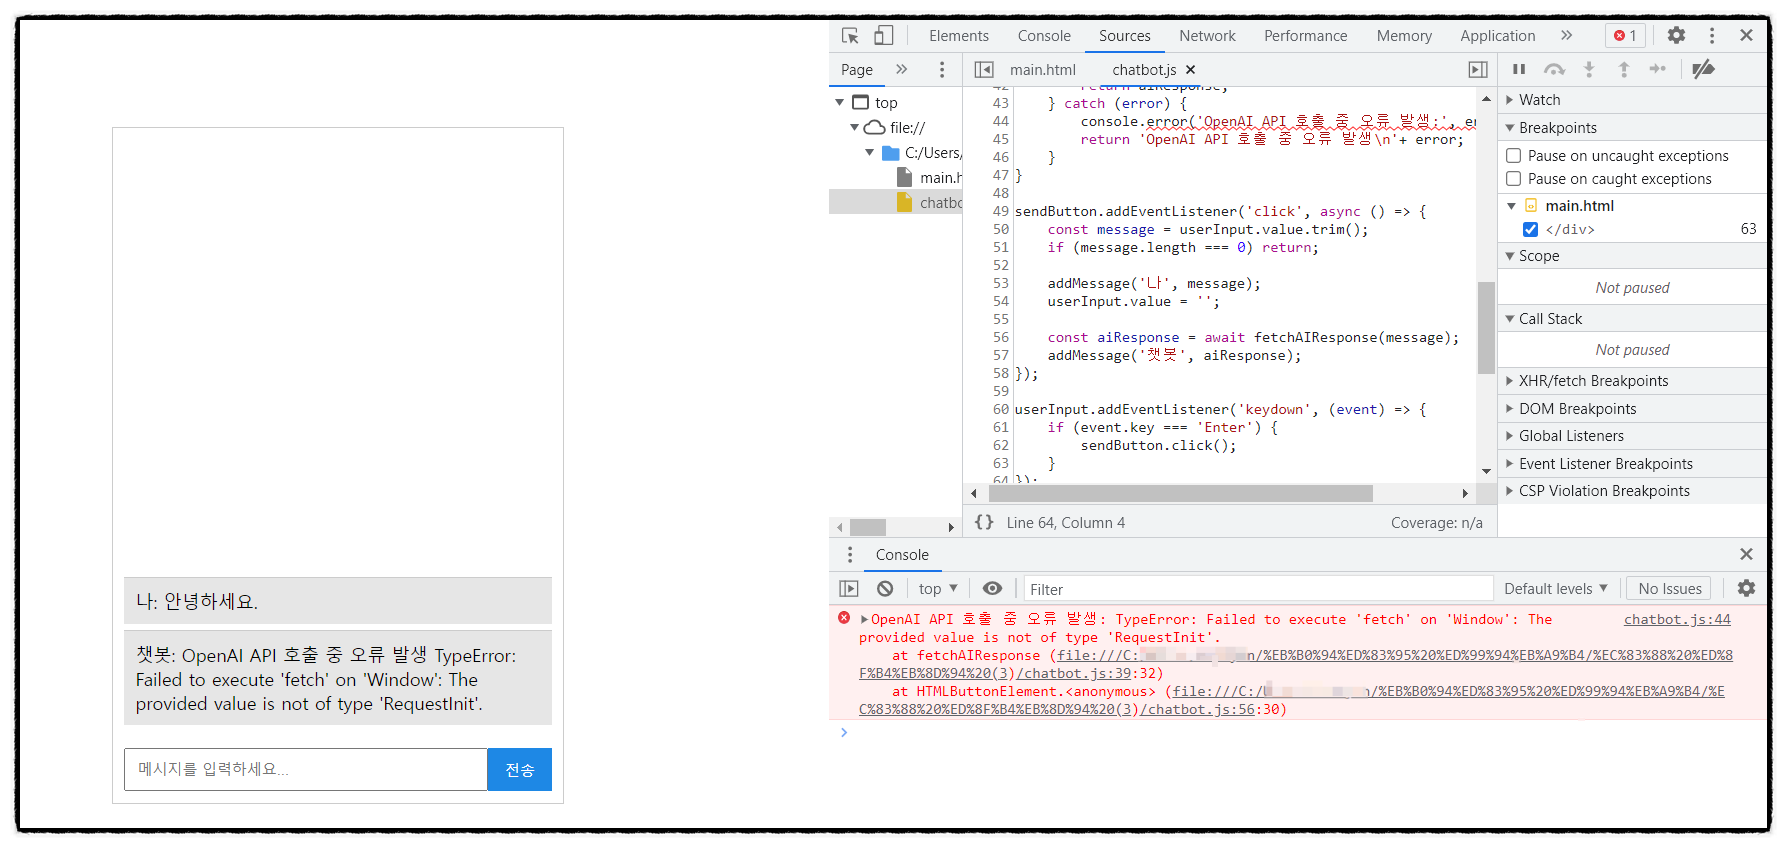Select the main.html editor tab

point(1042,70)
